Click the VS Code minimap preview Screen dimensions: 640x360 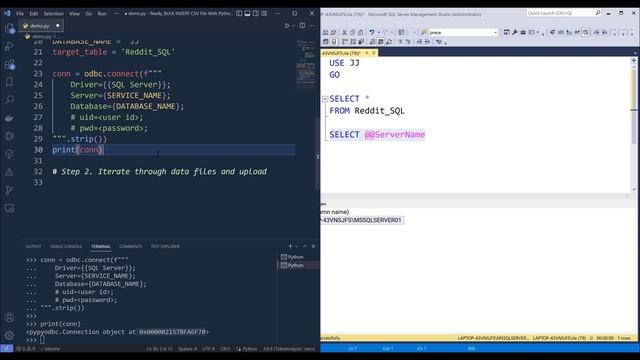(x=305, y=63)
